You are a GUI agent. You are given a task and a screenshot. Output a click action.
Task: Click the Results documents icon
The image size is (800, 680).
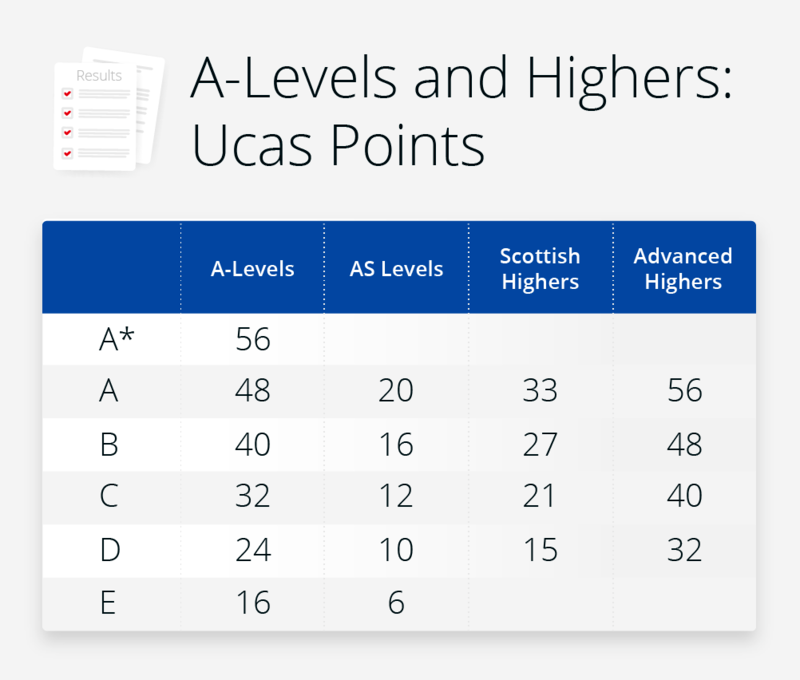point(109,109)
